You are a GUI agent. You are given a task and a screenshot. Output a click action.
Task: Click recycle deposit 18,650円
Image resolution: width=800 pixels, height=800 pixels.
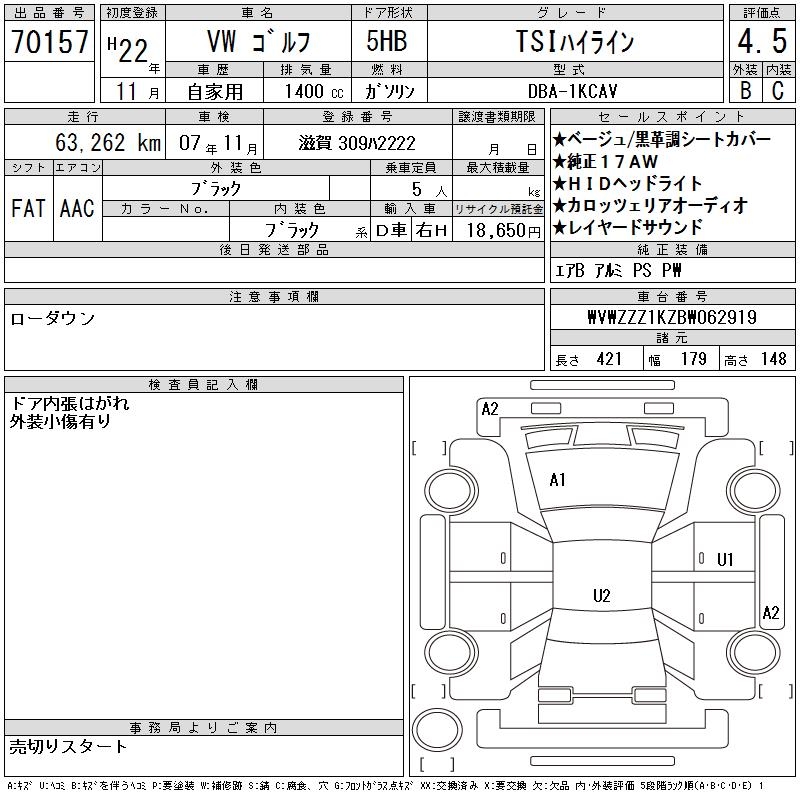[504, 231]
